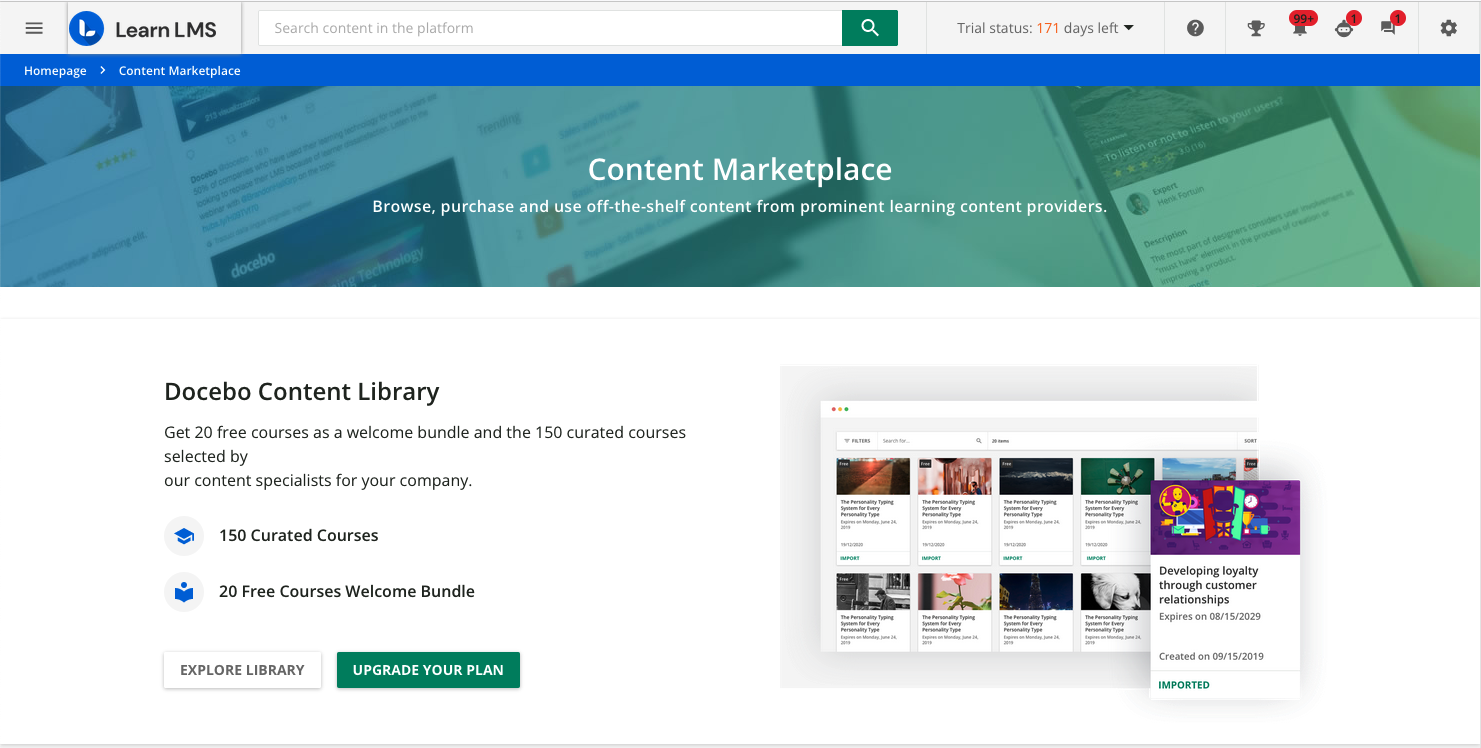
Task: Open the main navigation hamburger menu
Action: pyautogui.click(x=34, y=27)
